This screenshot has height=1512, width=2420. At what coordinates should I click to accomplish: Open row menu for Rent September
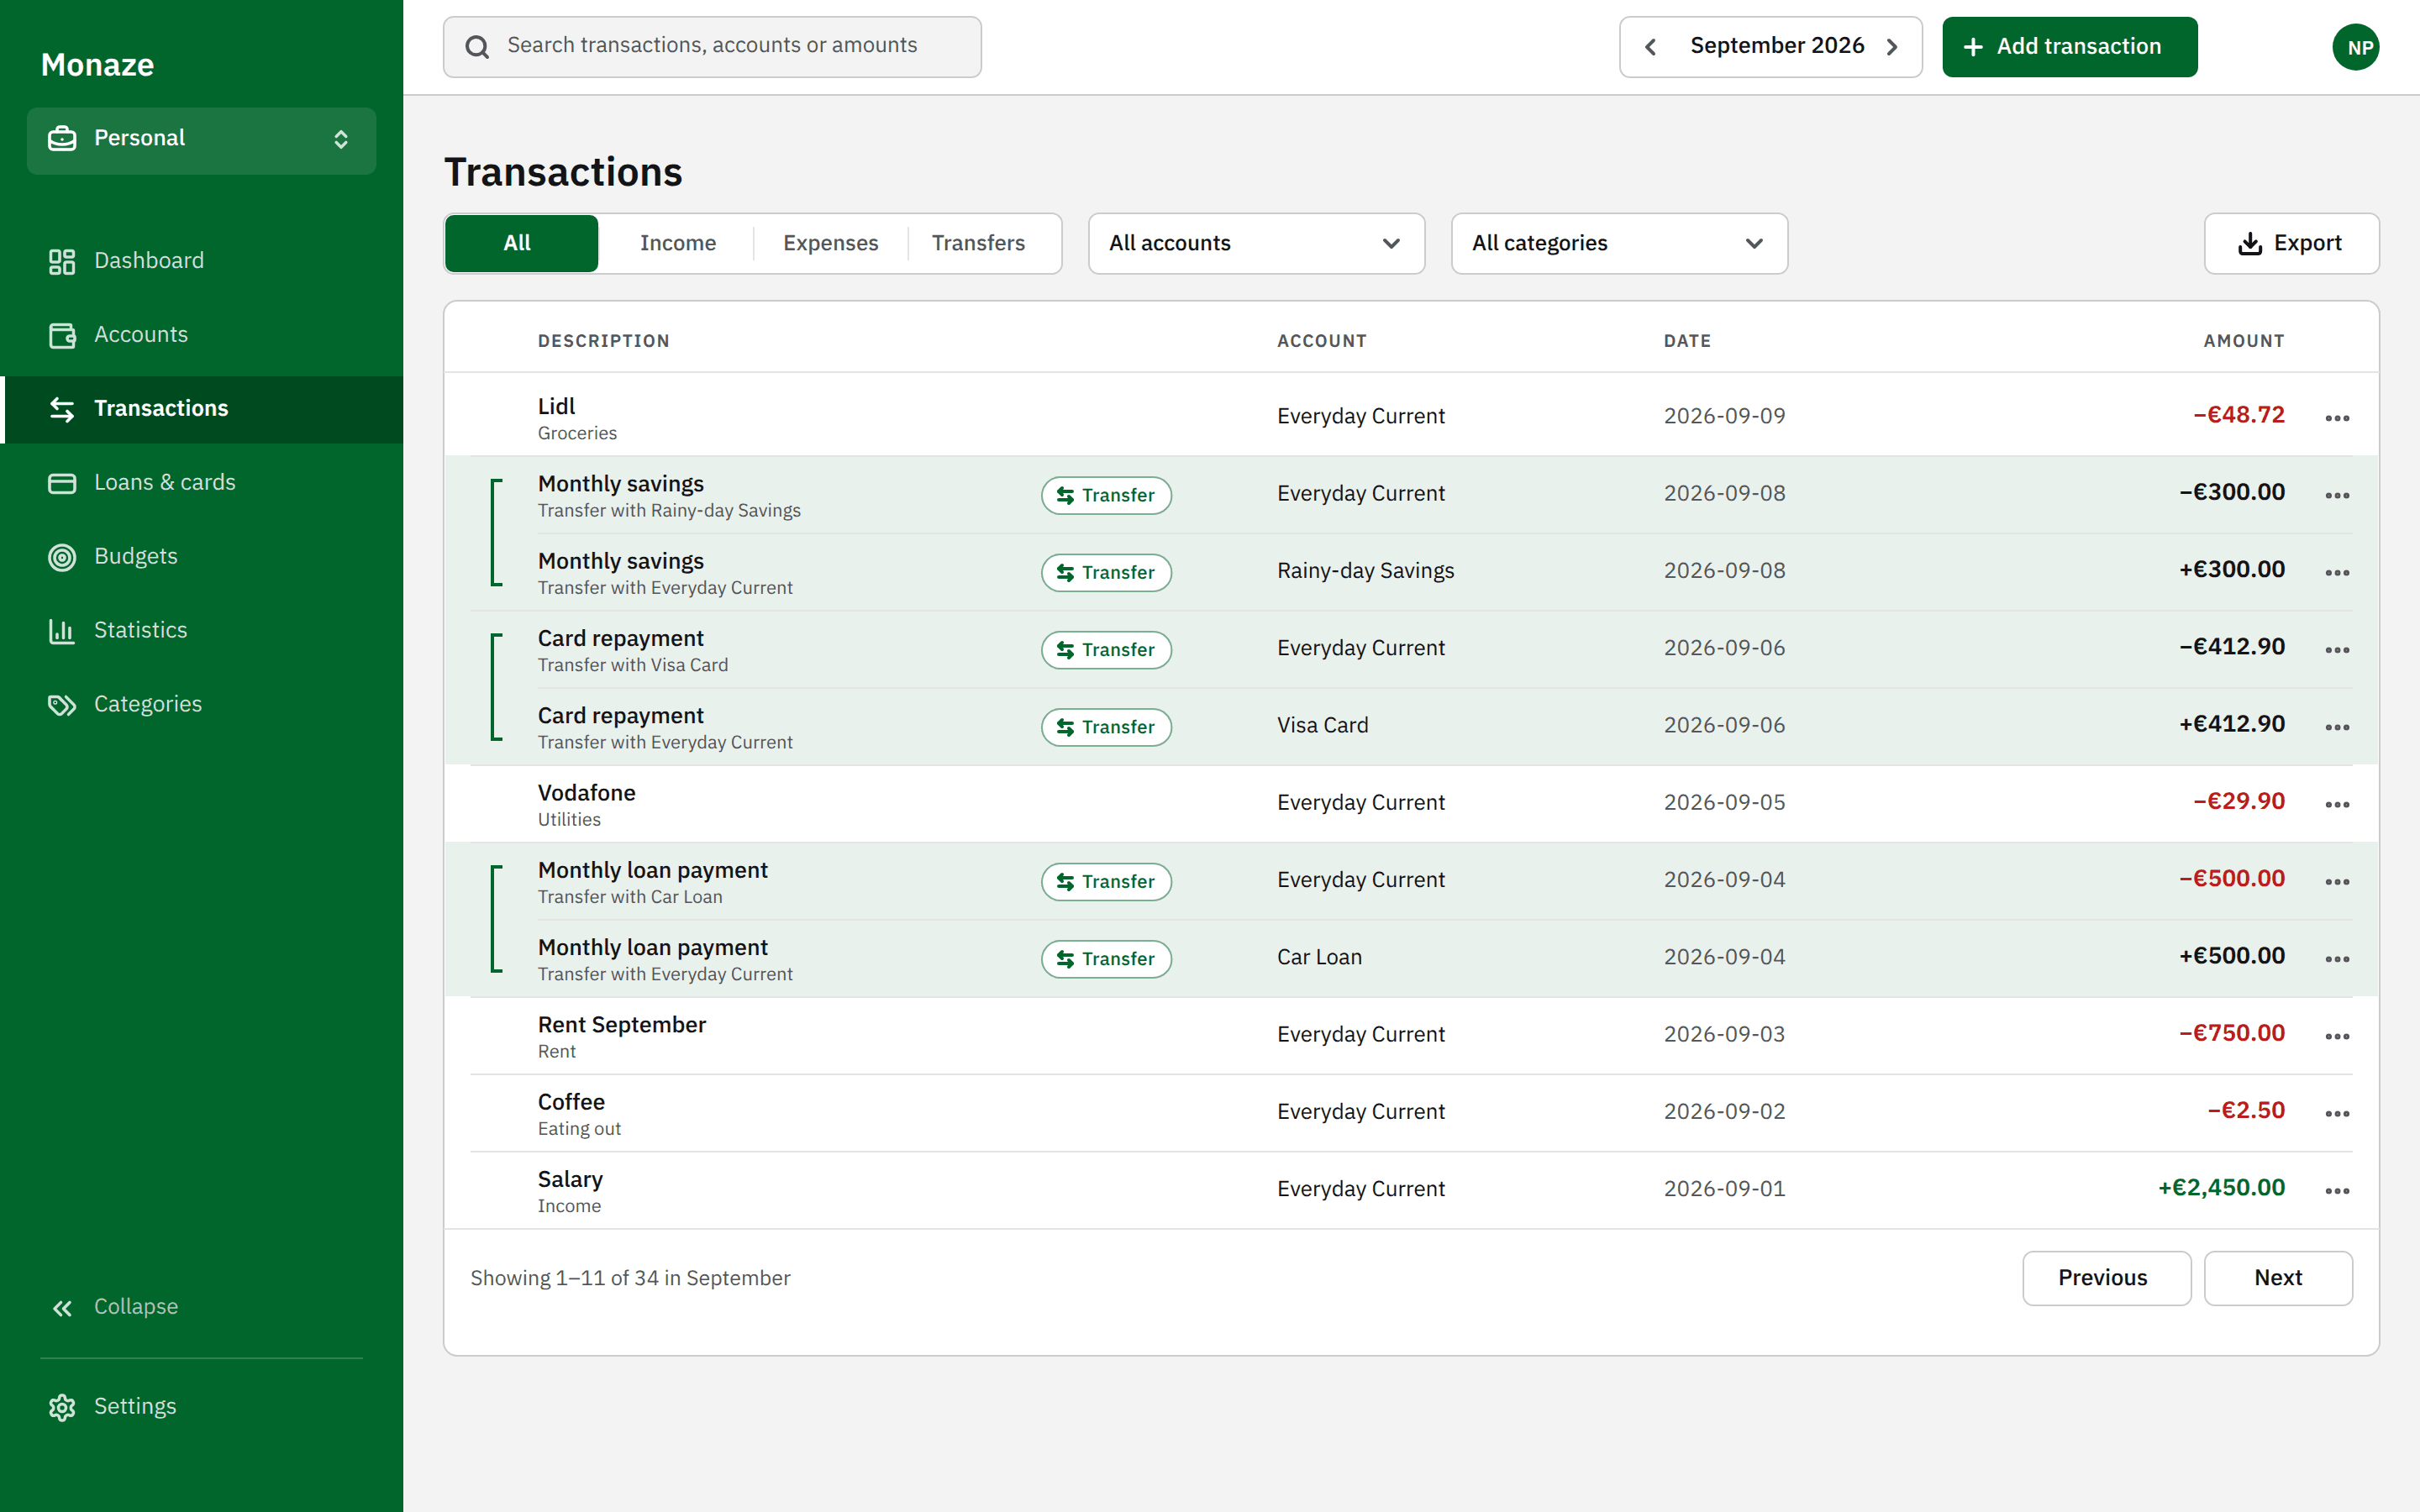(x=2337, y=1036)
